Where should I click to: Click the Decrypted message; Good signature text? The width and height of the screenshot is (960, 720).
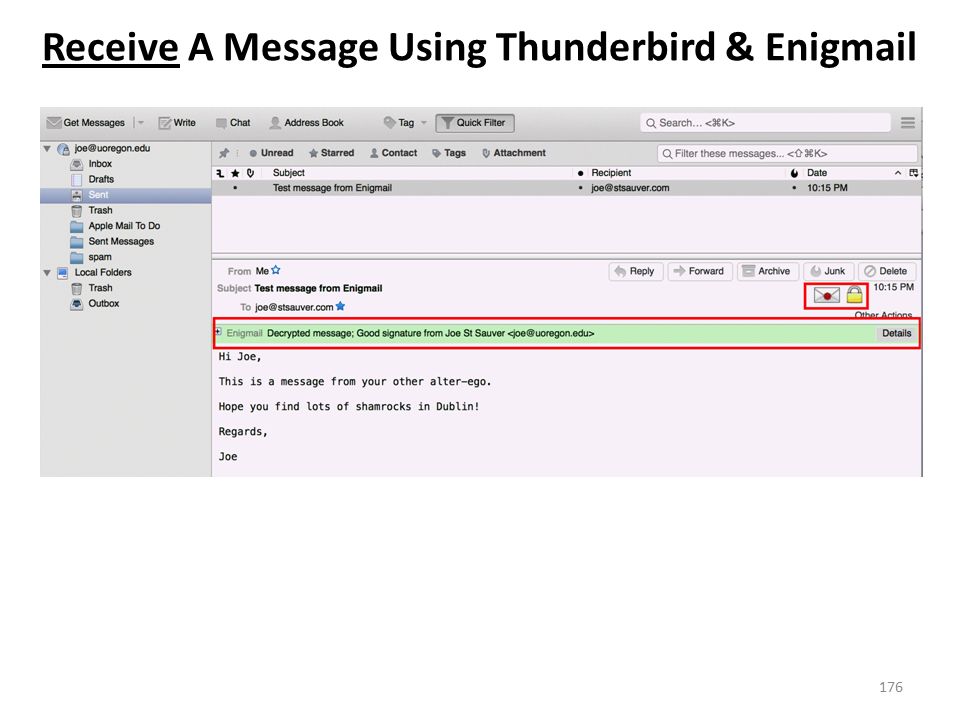pyautogui.click(x=430, y=334)
